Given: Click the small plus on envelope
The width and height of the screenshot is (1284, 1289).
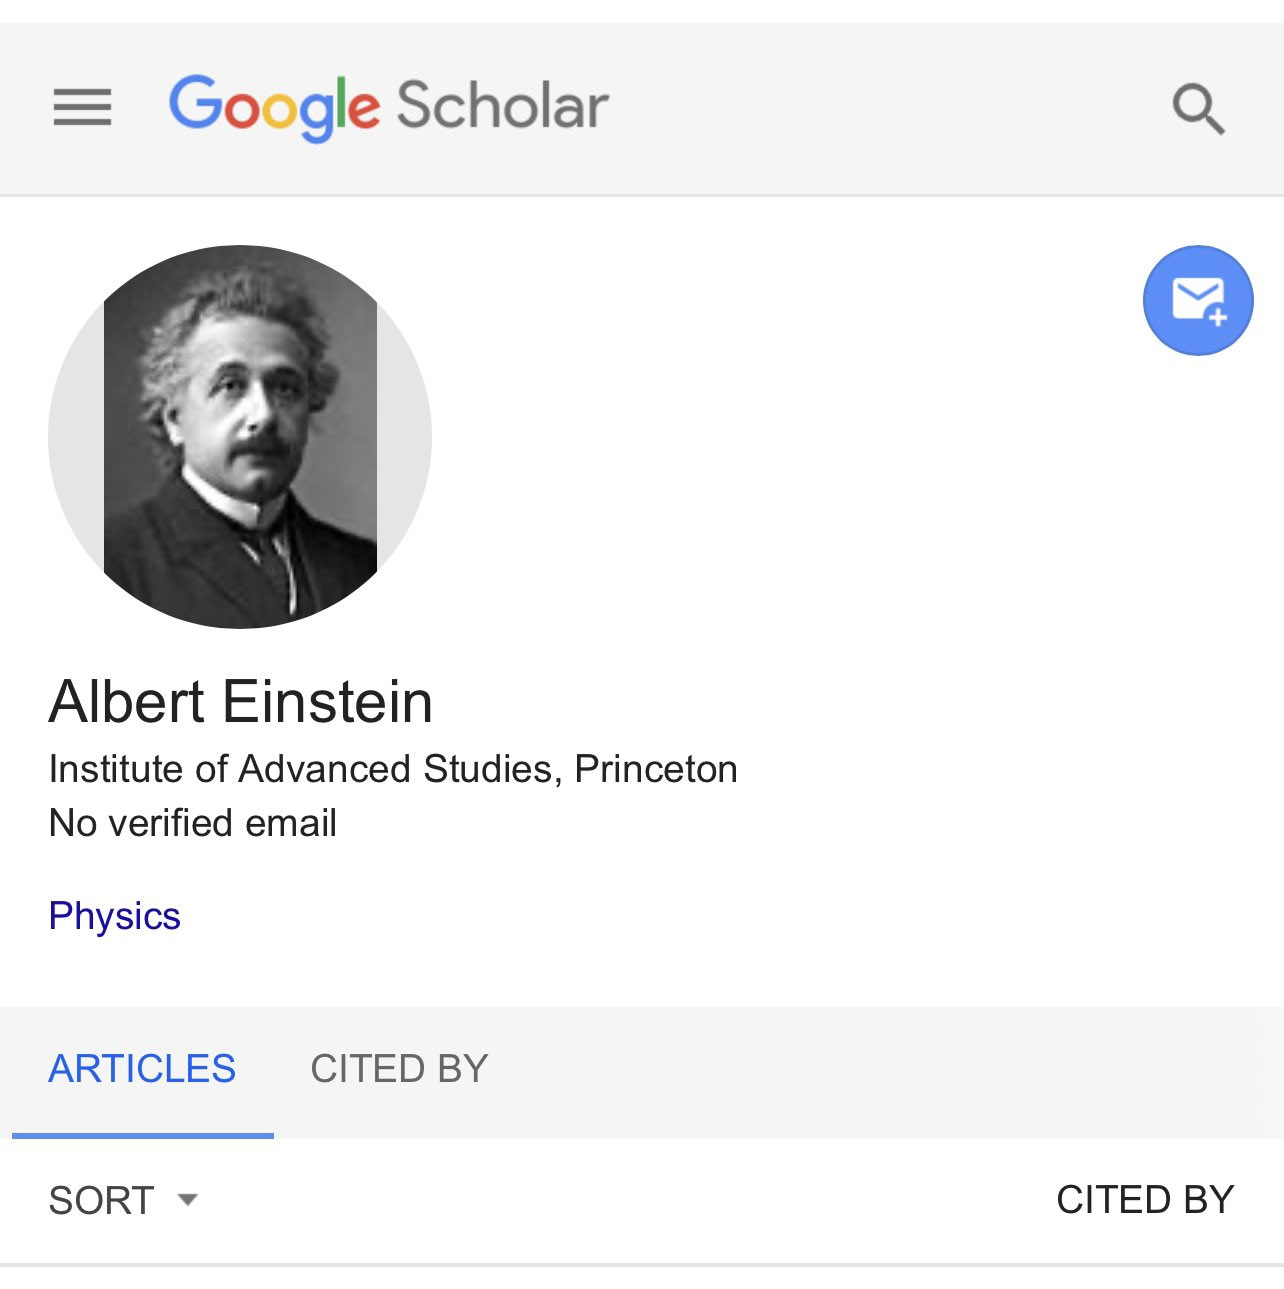Looking at the screenshot, I should tap(1218, 318).
